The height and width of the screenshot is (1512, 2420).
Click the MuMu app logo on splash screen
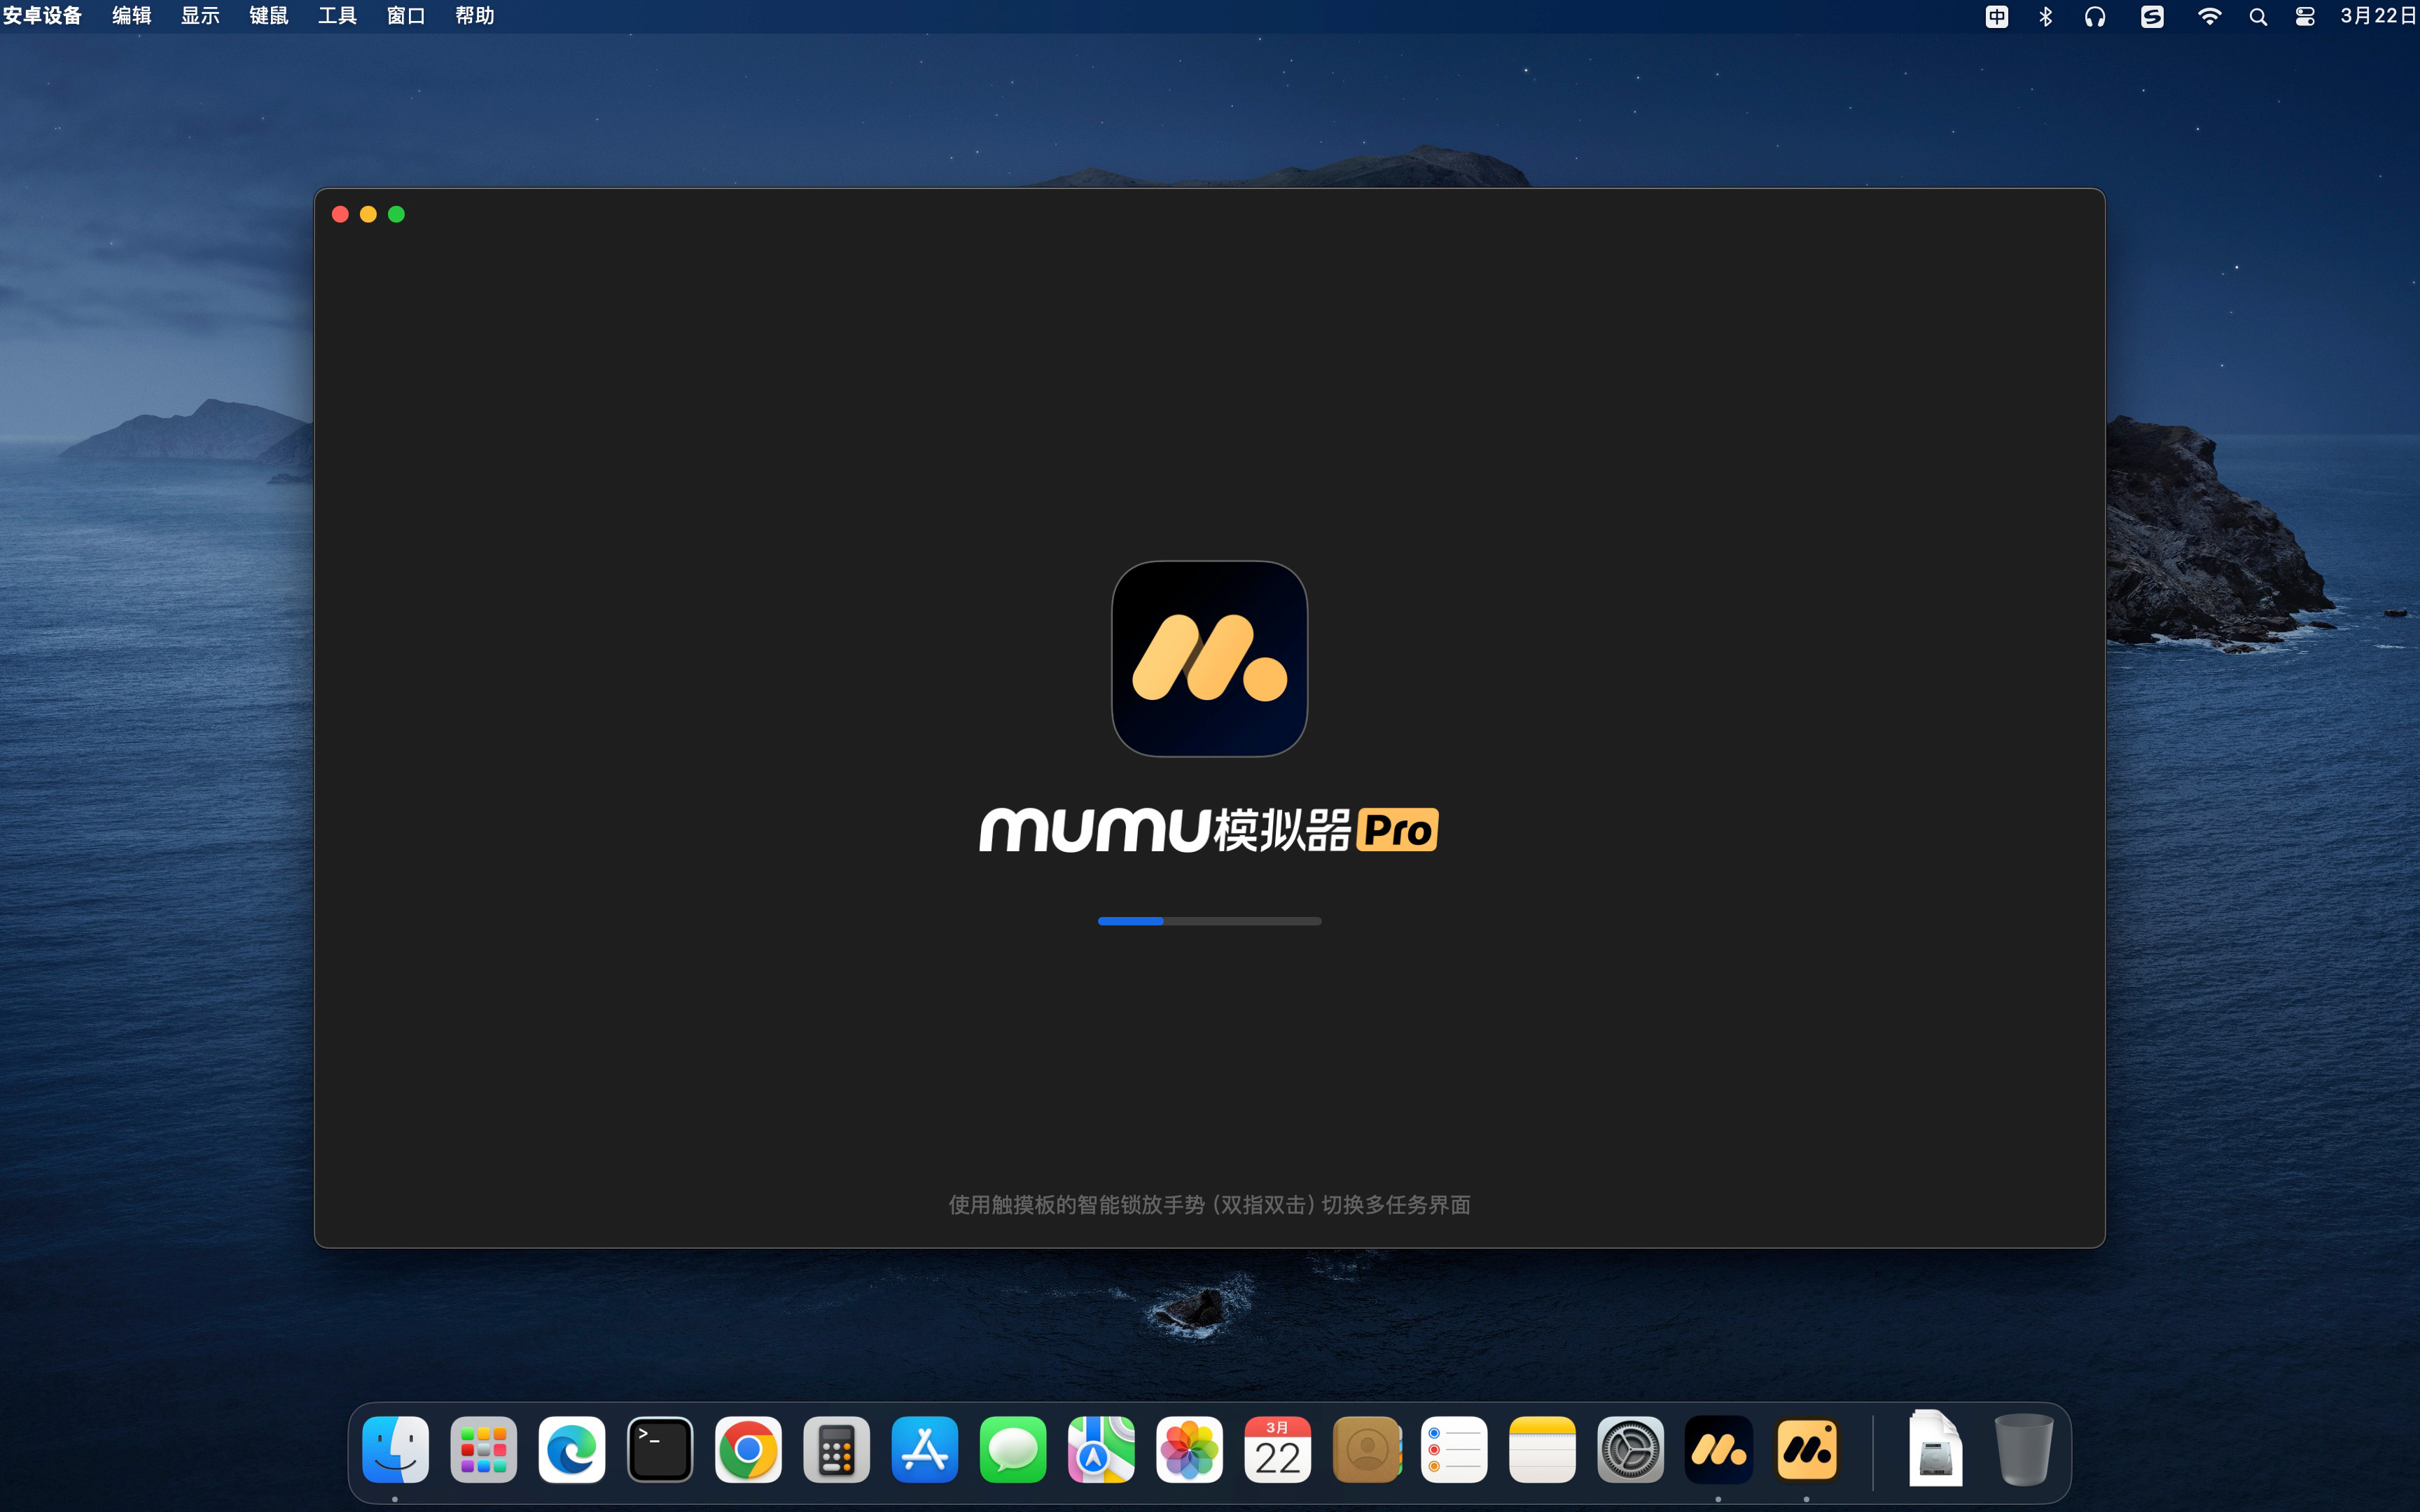tap(1209, 658)
